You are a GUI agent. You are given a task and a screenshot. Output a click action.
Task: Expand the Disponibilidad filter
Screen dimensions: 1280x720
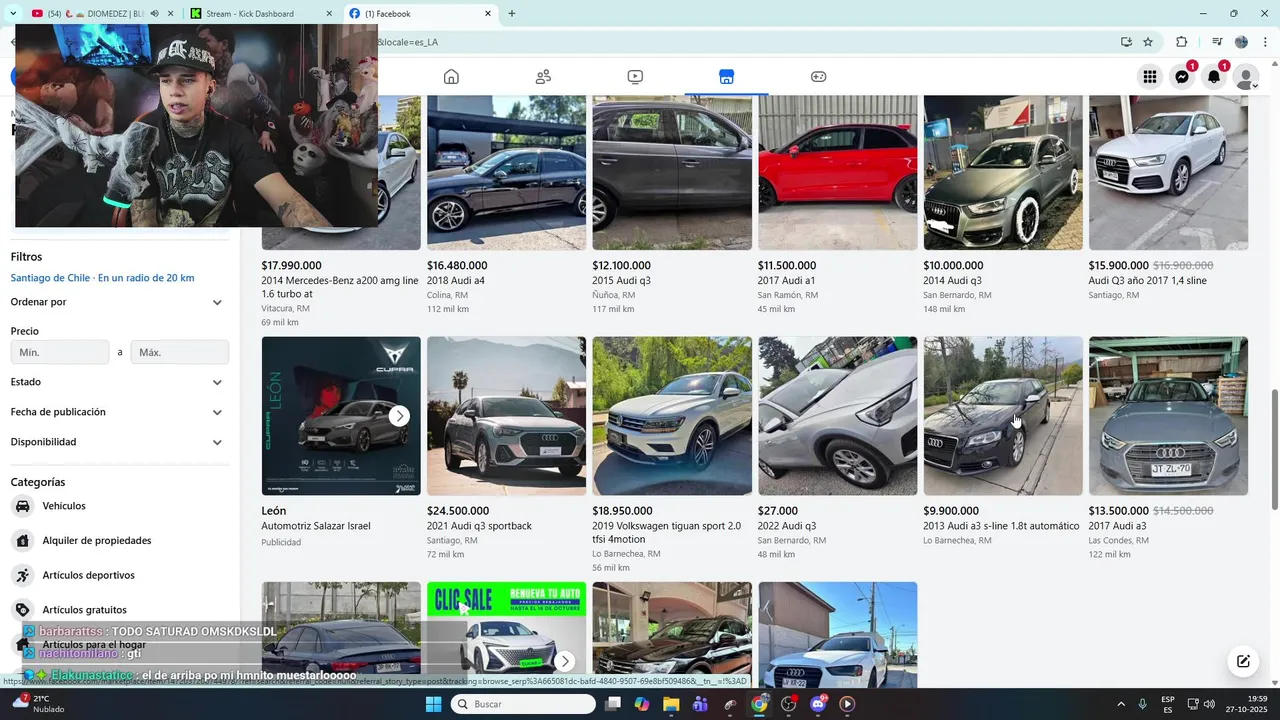click(x=118, y=442)
